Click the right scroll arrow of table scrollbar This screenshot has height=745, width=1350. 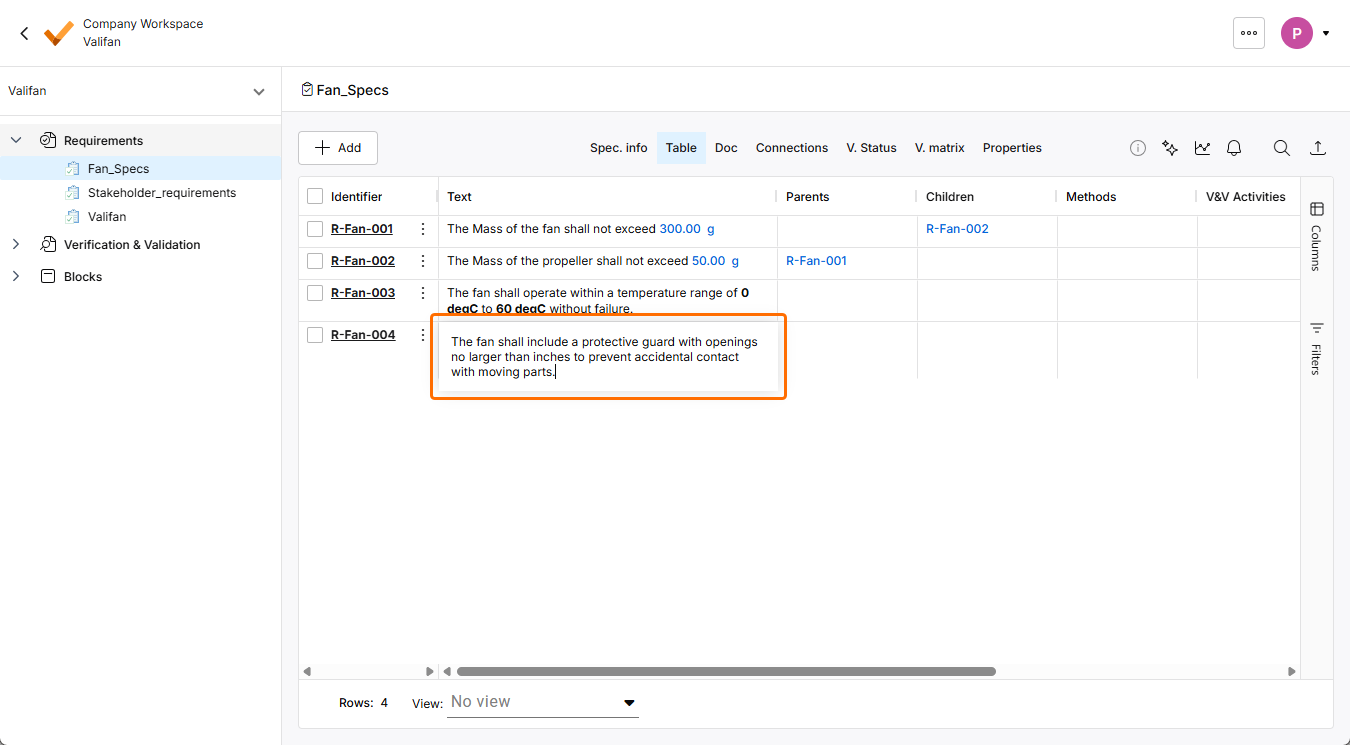pos(1292,672)
